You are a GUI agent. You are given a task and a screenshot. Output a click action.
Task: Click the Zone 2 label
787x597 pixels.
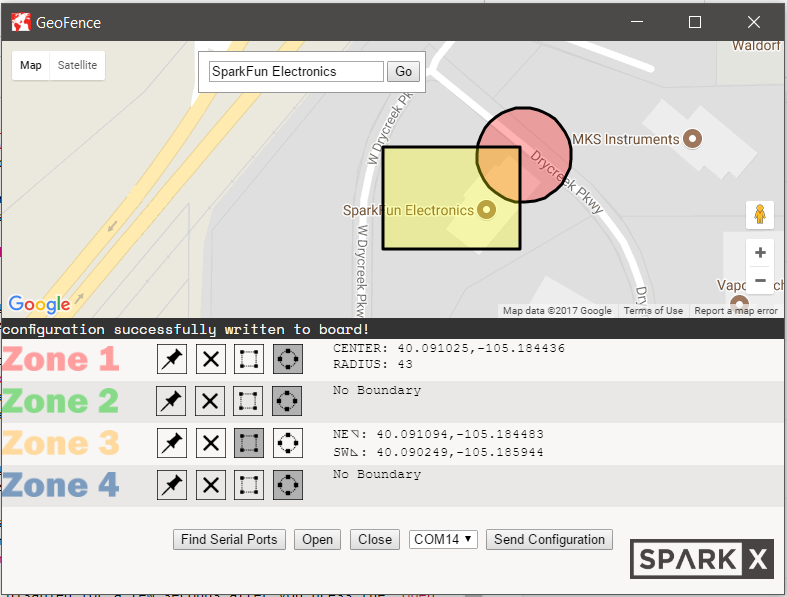tap(61, 401)
